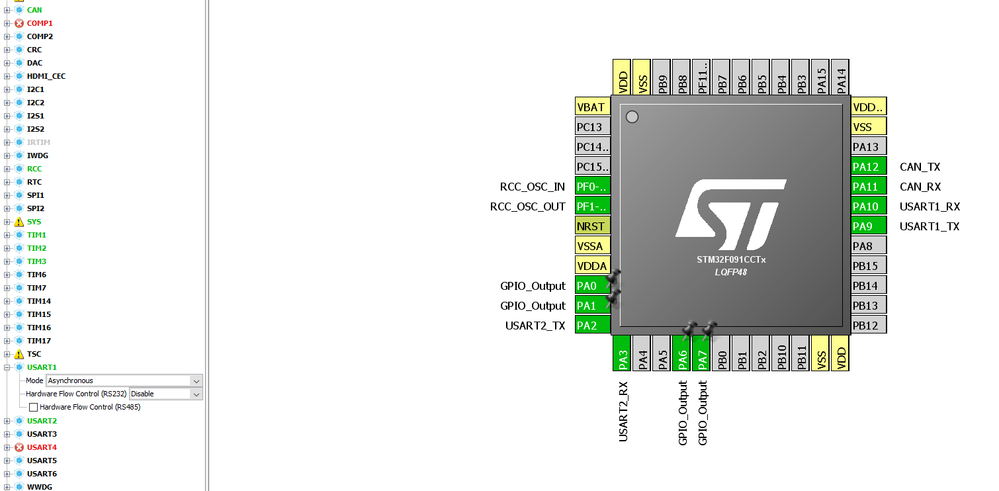Expand the SYS tree node

[x=7, y=222]
